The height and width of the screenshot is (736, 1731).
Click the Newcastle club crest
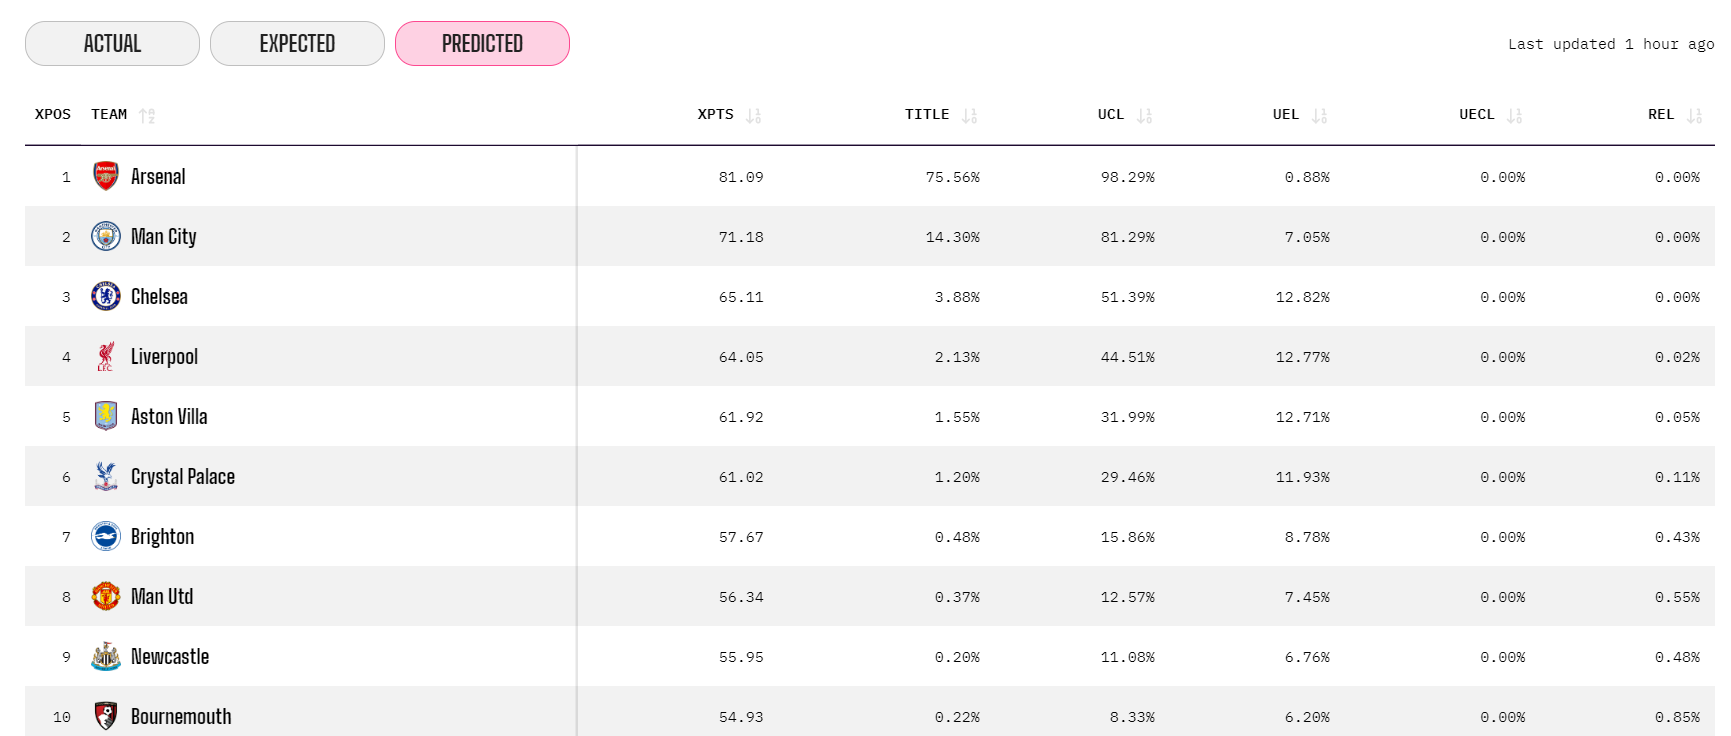(106, 656)
